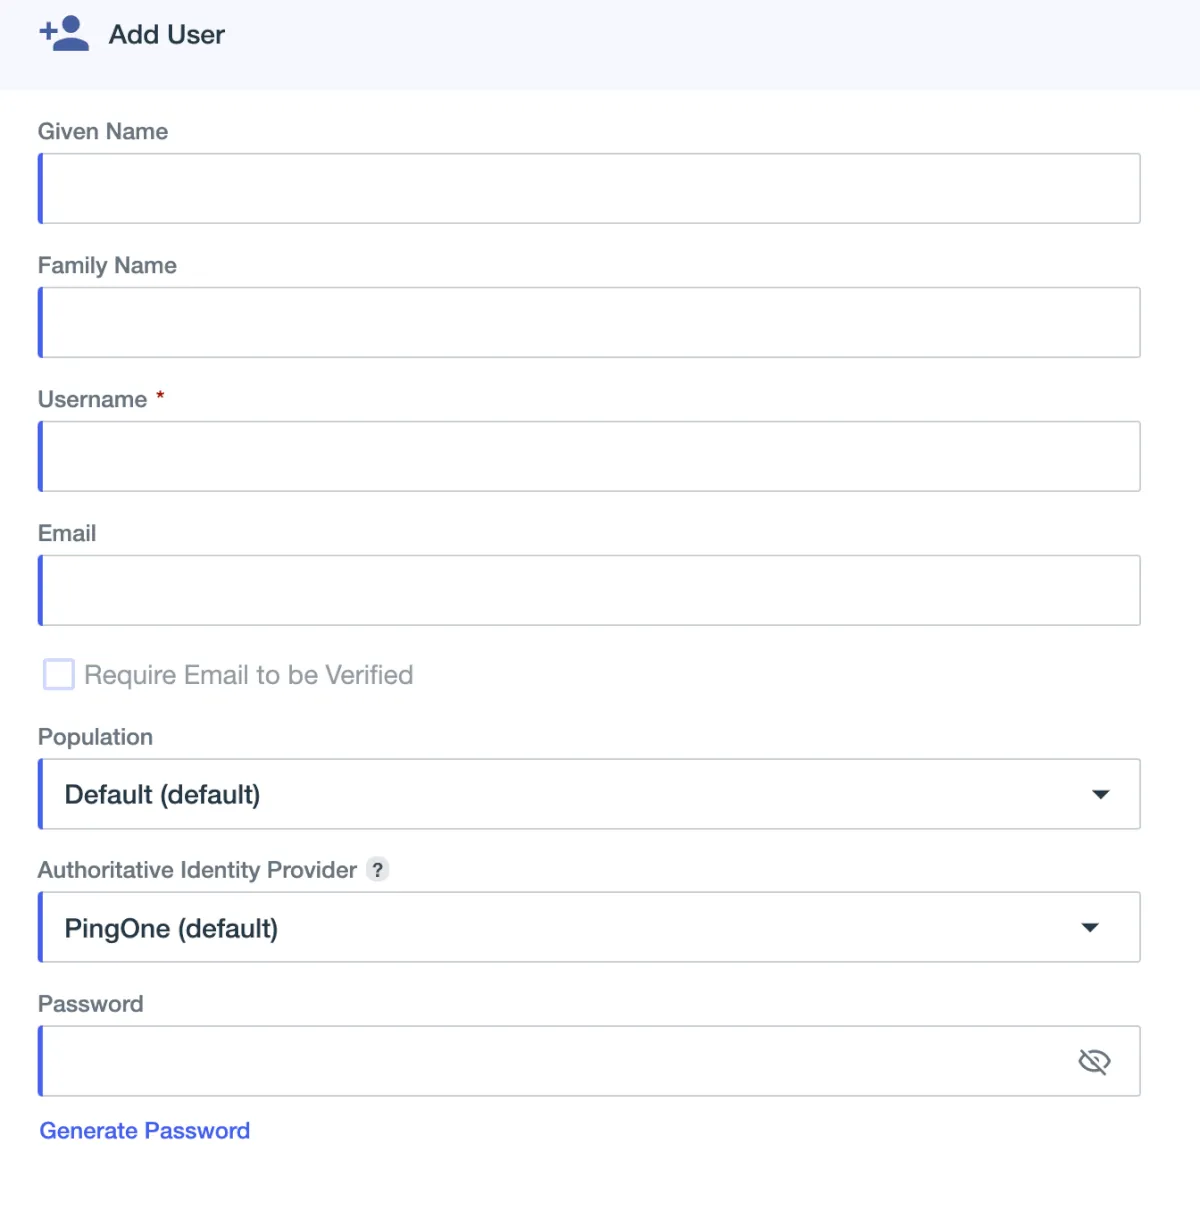
Task: Focus the Password input field
Action: click(x=550, y=1061)
